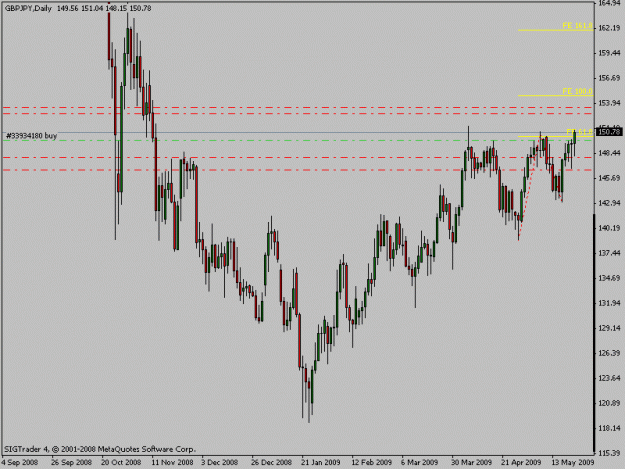Screen dimensions: 625x469
Task: Click the 118.14 price axis label
Action: 609,428
